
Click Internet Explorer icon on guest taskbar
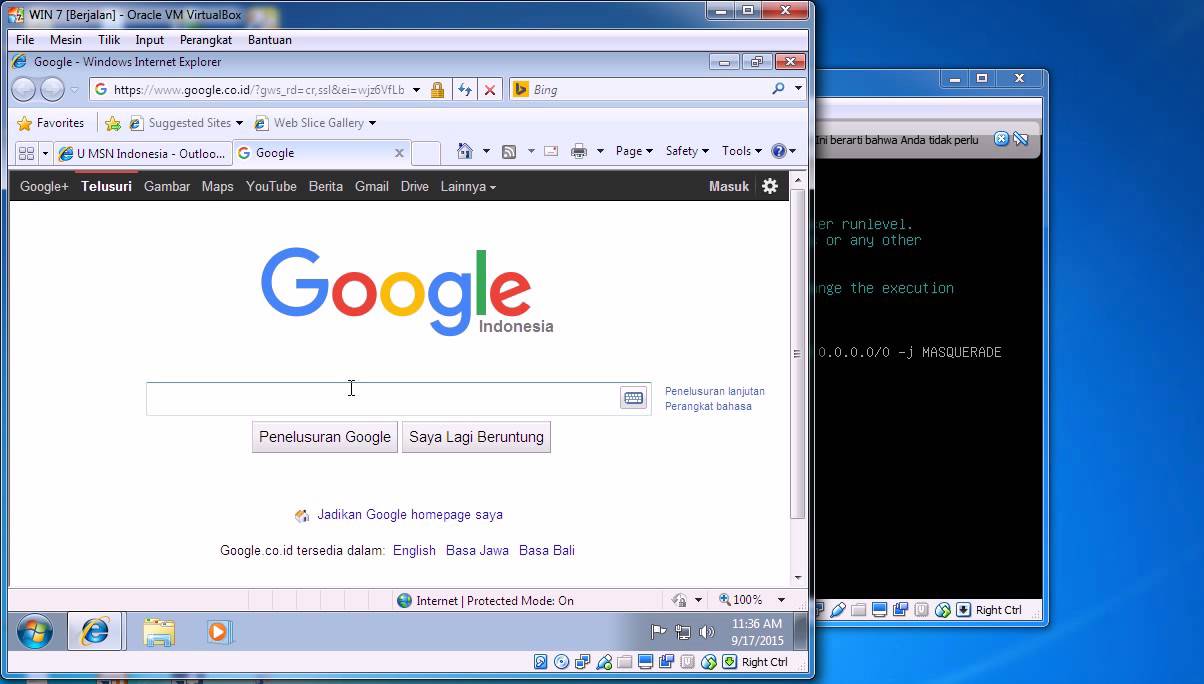click(x=95, y=632)
